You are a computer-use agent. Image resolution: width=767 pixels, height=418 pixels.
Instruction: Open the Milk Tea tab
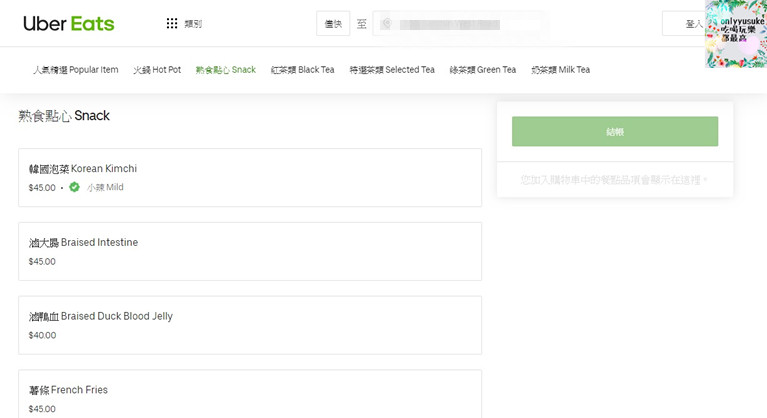pos(560,70)
